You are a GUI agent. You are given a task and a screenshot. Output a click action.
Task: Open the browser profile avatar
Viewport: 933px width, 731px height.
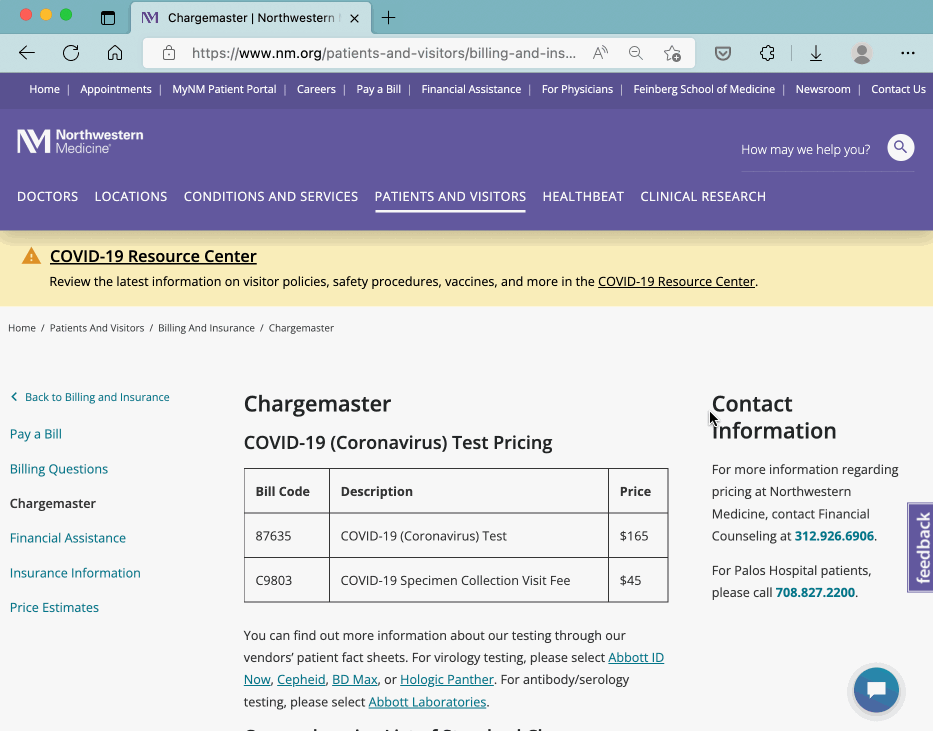(861, 54)
